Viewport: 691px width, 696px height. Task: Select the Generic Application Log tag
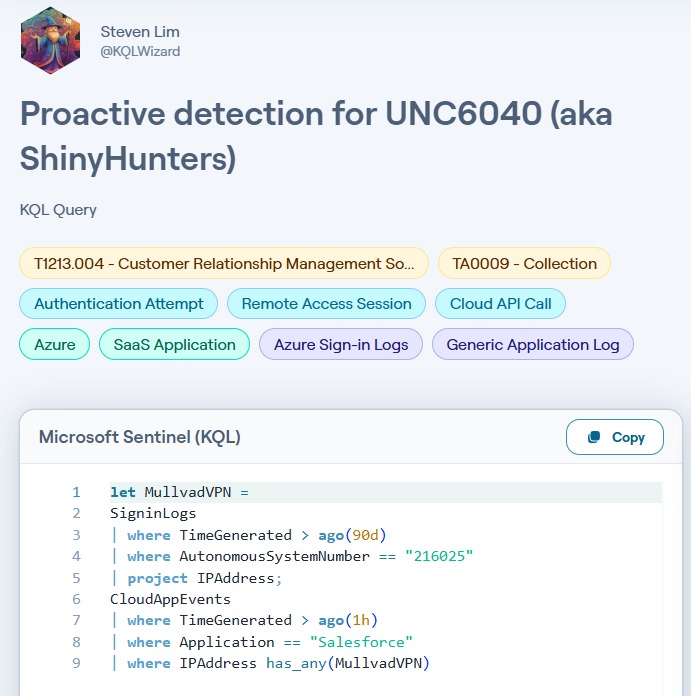point(533,344)
